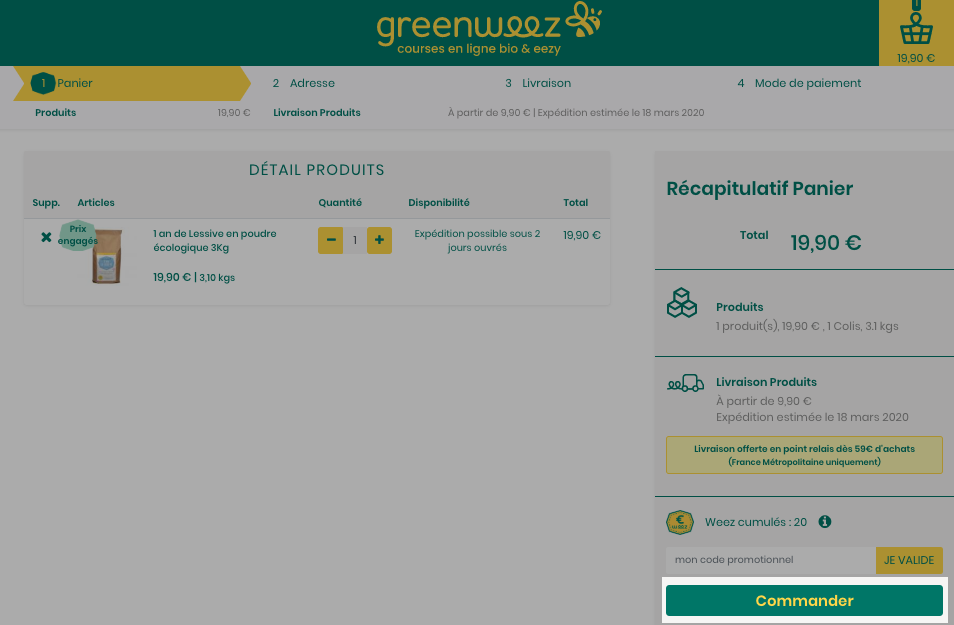The image size is (954, 625).
Task: Click the Greenweez logo
Action: click(x=490, y=29)
